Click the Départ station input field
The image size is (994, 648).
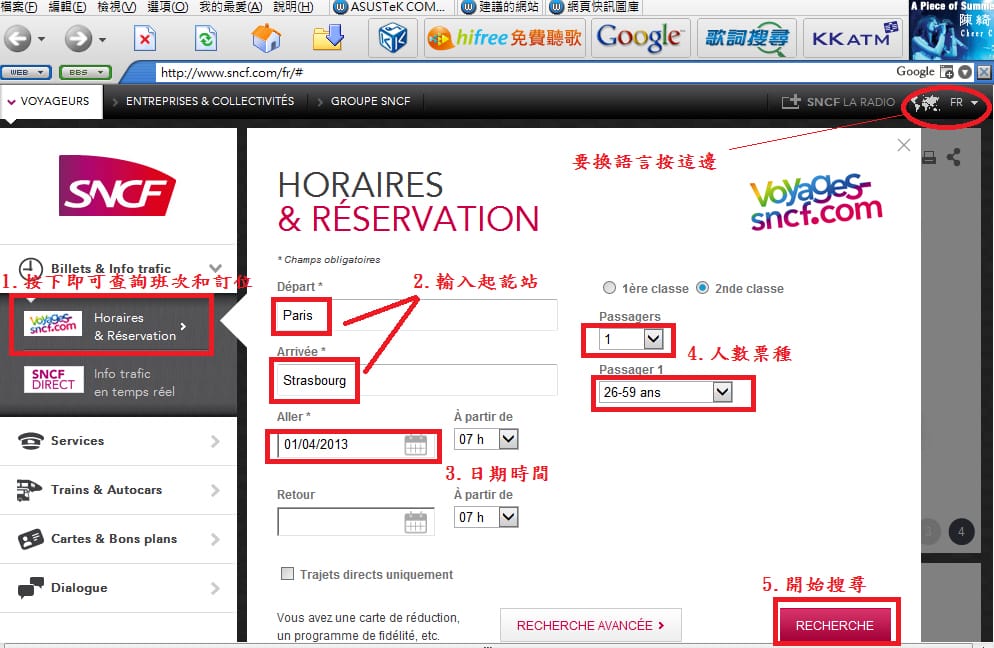417,315
